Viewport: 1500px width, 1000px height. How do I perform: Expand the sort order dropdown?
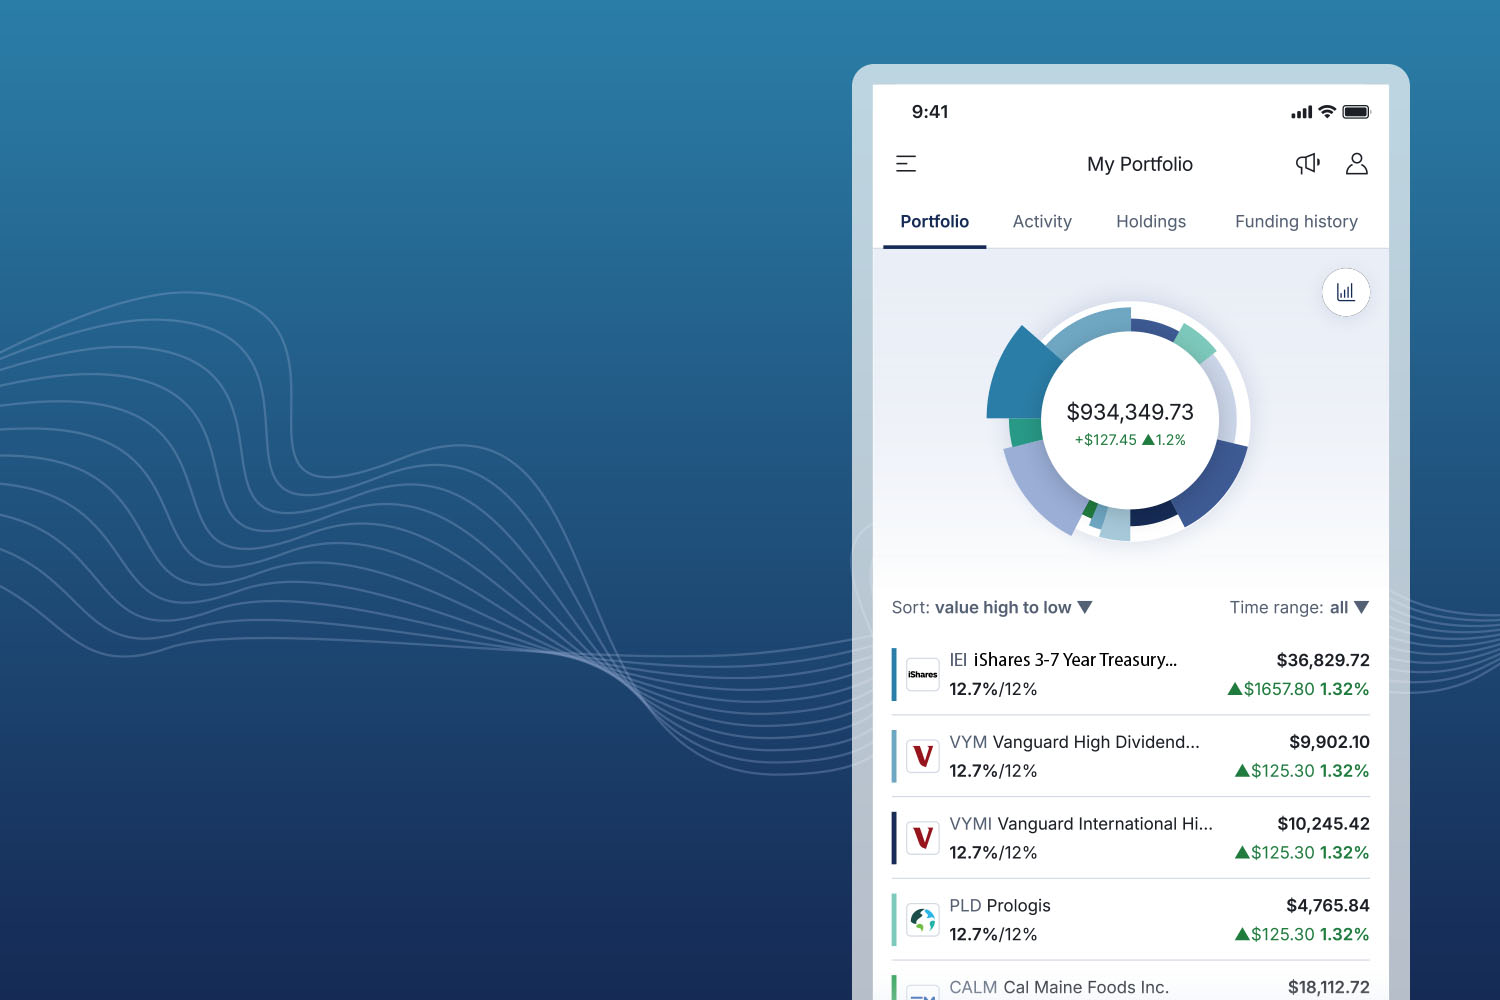(1085, 608)
